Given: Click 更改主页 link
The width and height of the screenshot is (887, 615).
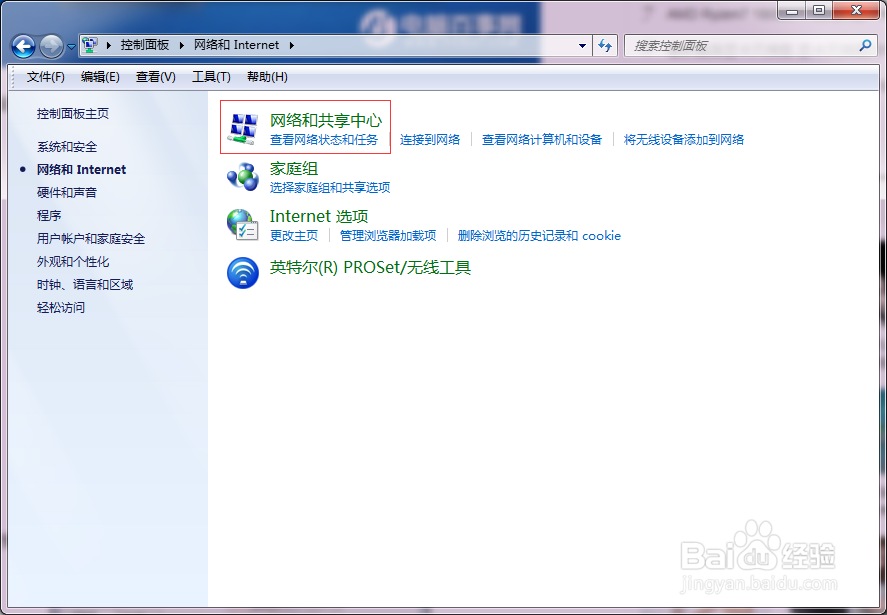Looking at the screenshot, I should (x=294, y=236).
